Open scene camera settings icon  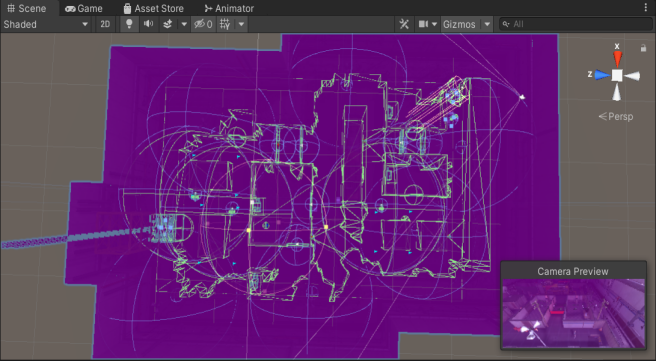point(423,24)
